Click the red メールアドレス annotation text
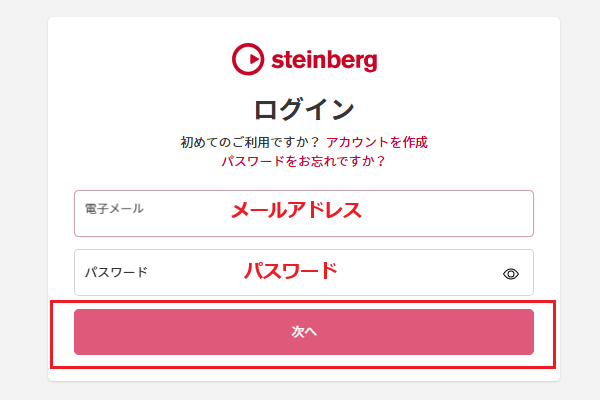This screenshot has width=600, height=400. [x=295, y=210]
